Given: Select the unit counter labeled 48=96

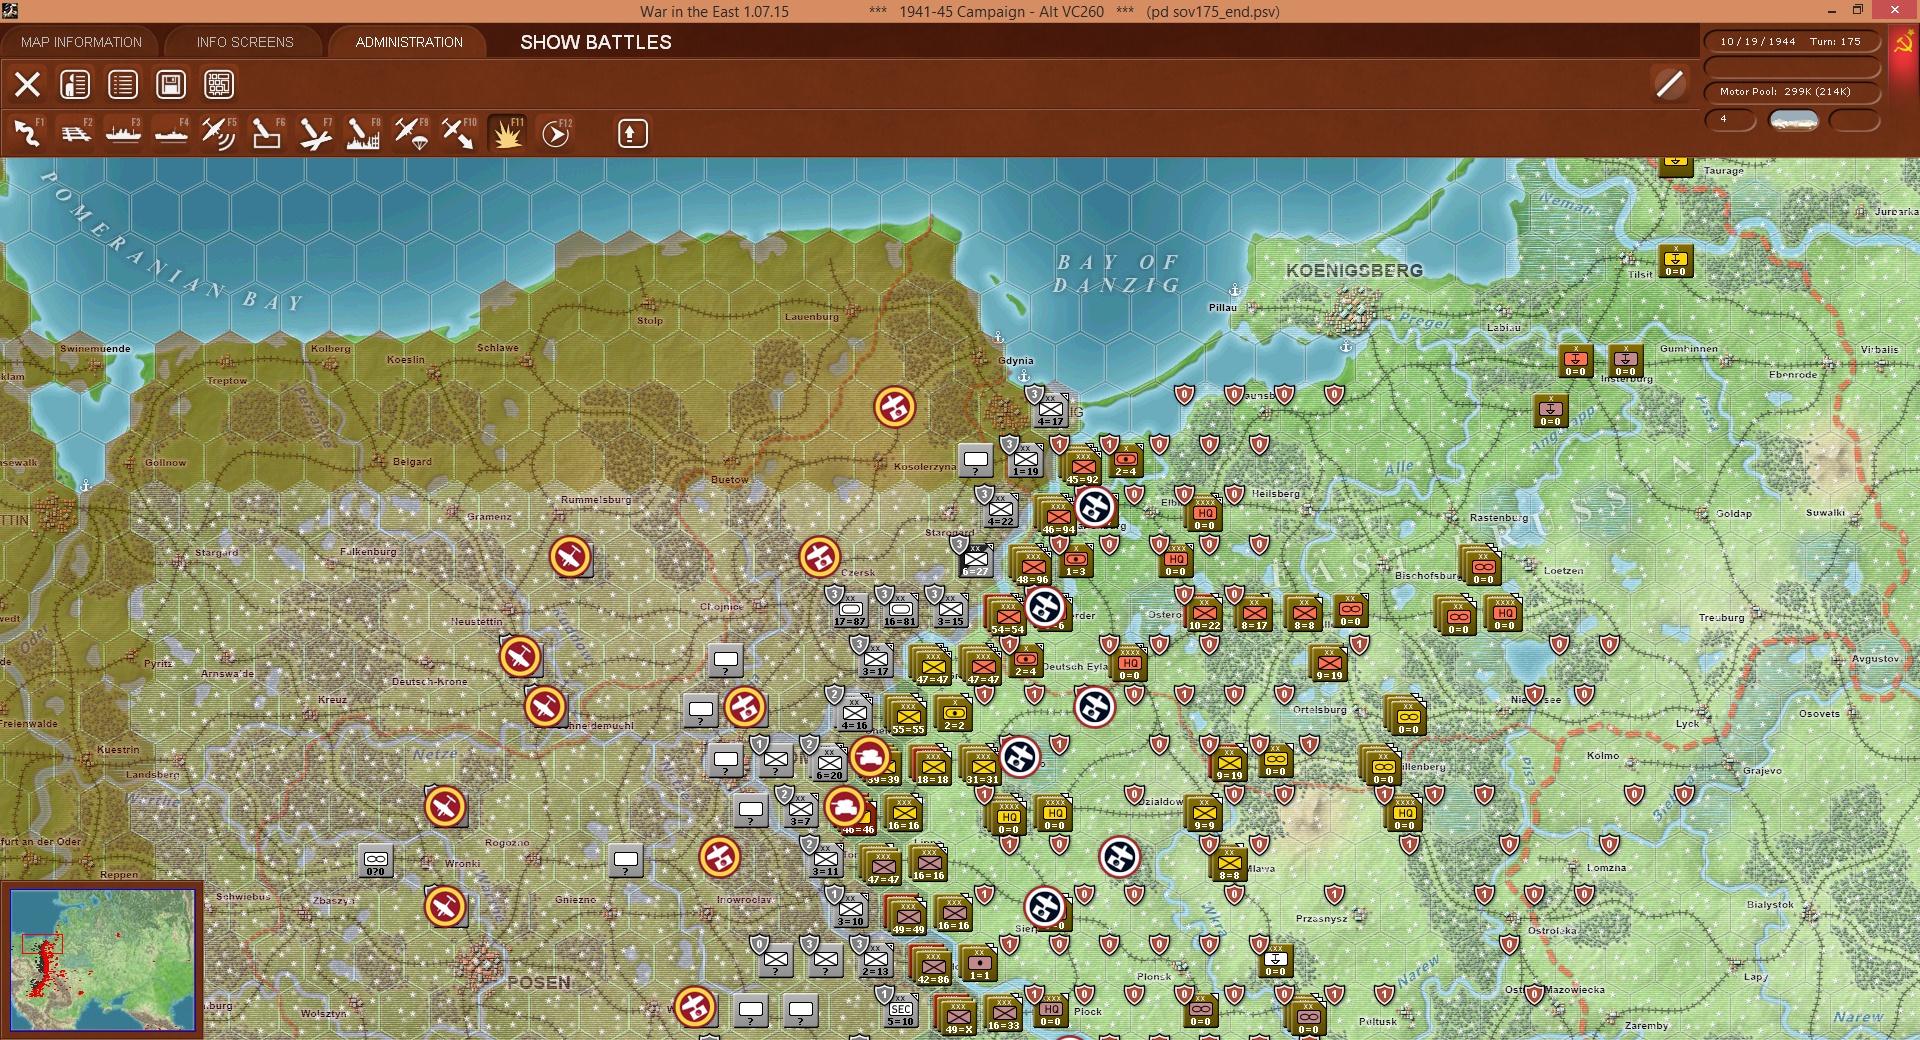Looking at the screenshot, I should tap(1033, 567).
